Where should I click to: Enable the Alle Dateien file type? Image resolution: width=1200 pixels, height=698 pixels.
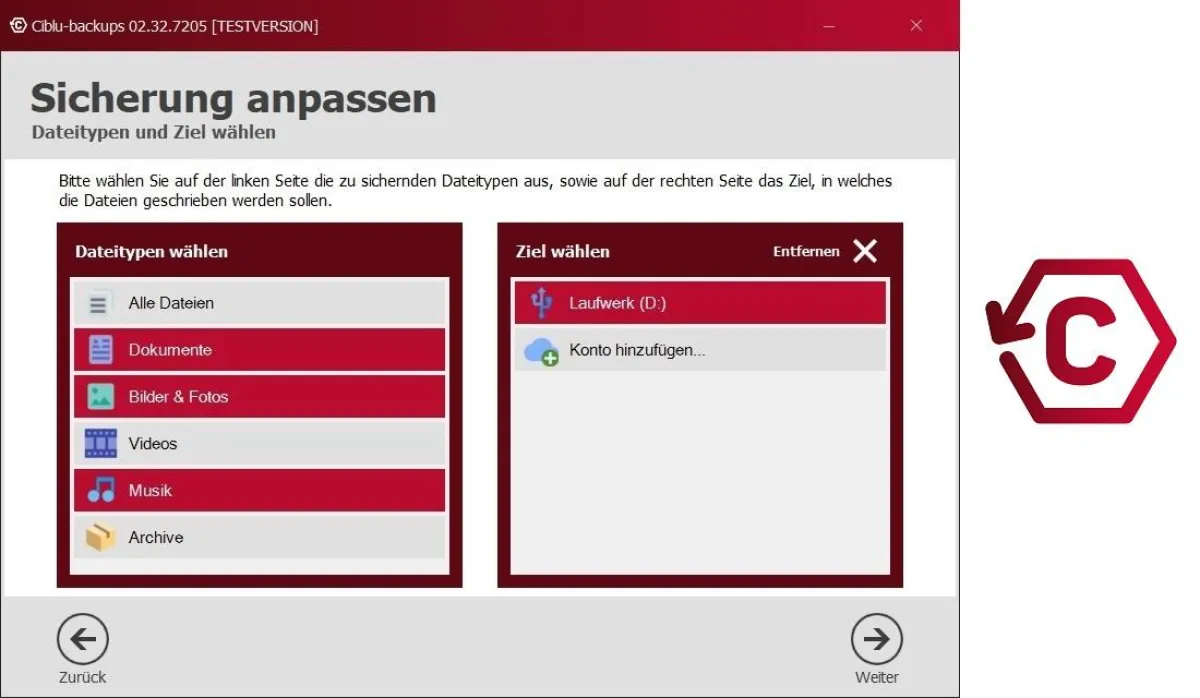[x=260, y=303]
